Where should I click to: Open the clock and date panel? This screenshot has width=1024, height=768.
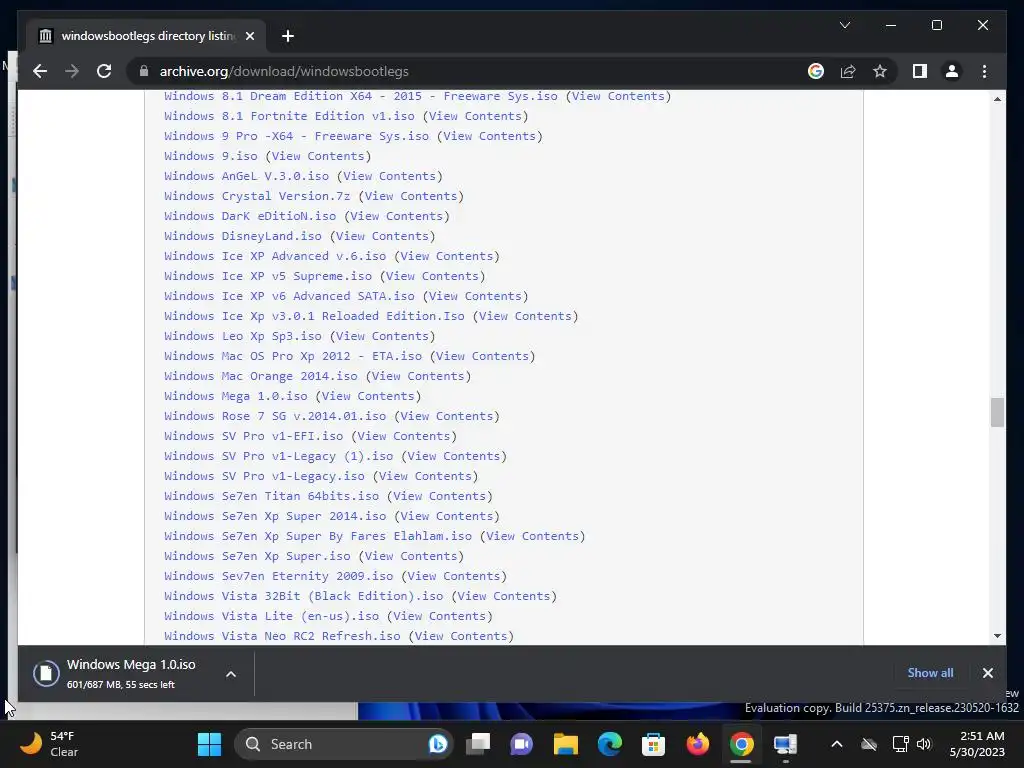(976, 744)
